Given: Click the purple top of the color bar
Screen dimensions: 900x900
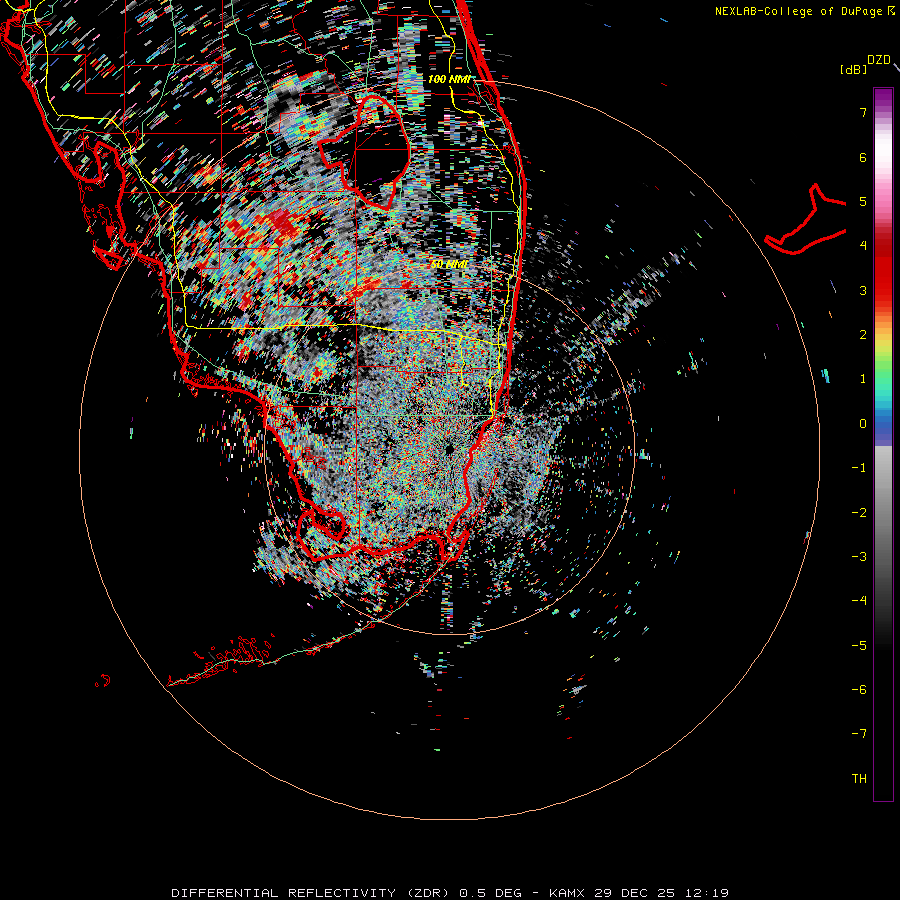Looking at the screenshot, I should tap(883, 98).
